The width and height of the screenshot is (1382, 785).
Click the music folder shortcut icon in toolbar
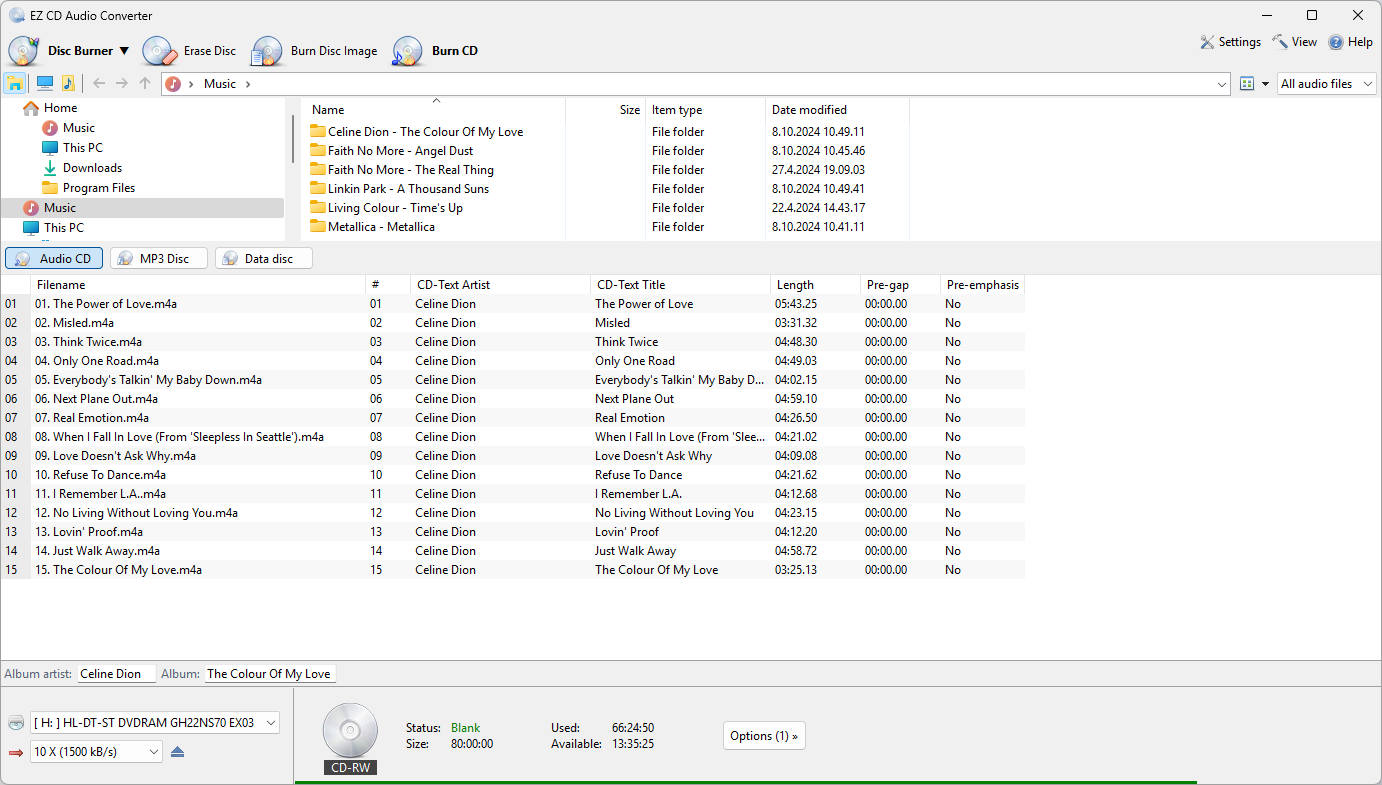[x=68, y=84]
